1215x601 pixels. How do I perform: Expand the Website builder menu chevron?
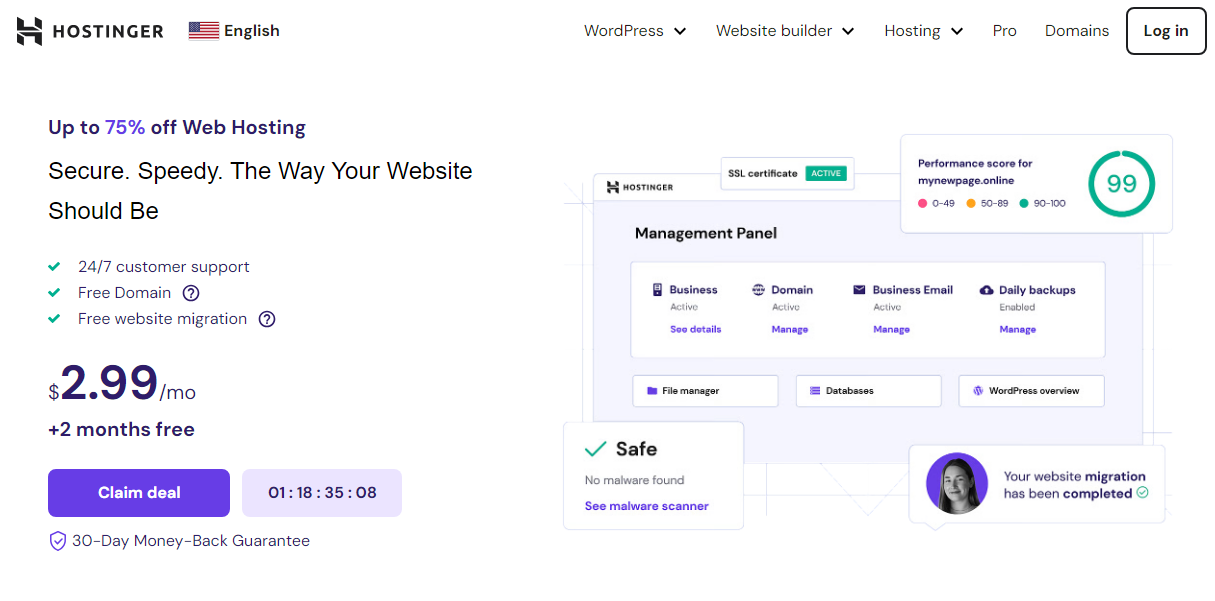tap(848, 31)
